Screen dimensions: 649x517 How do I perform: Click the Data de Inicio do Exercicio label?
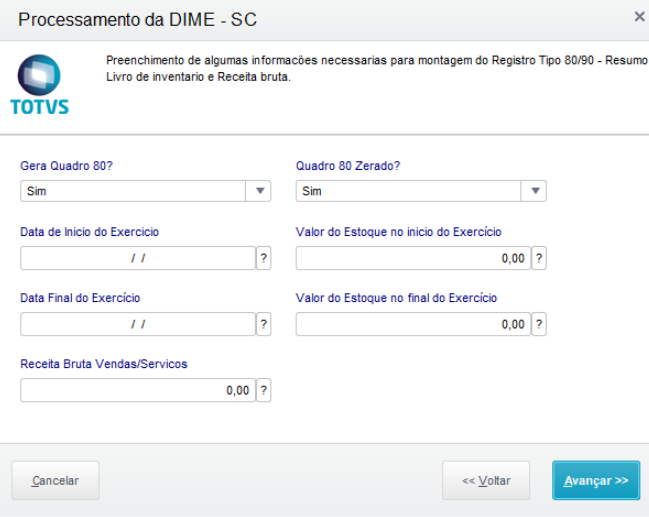[x=89, y=232]
